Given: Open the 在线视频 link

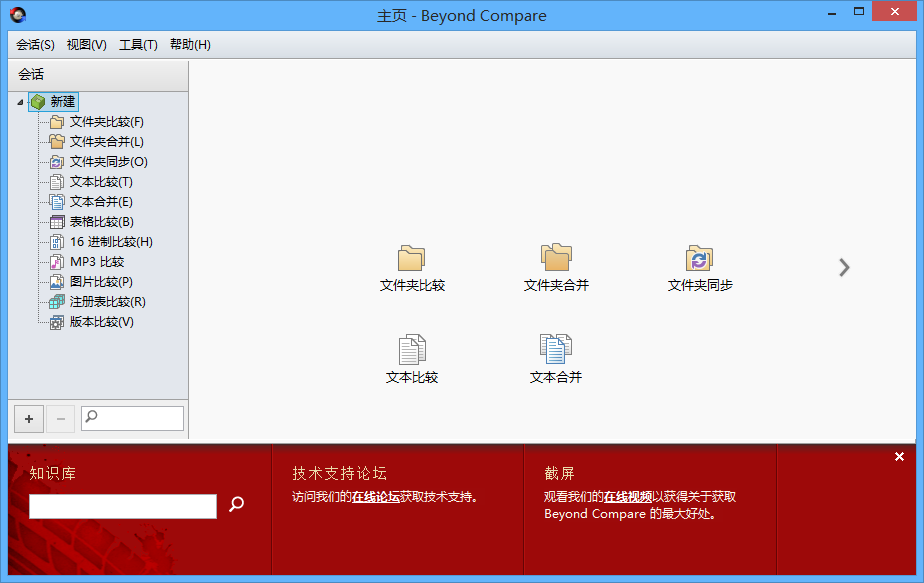Looking at the screenshot, I should click(x=628, y=497).
